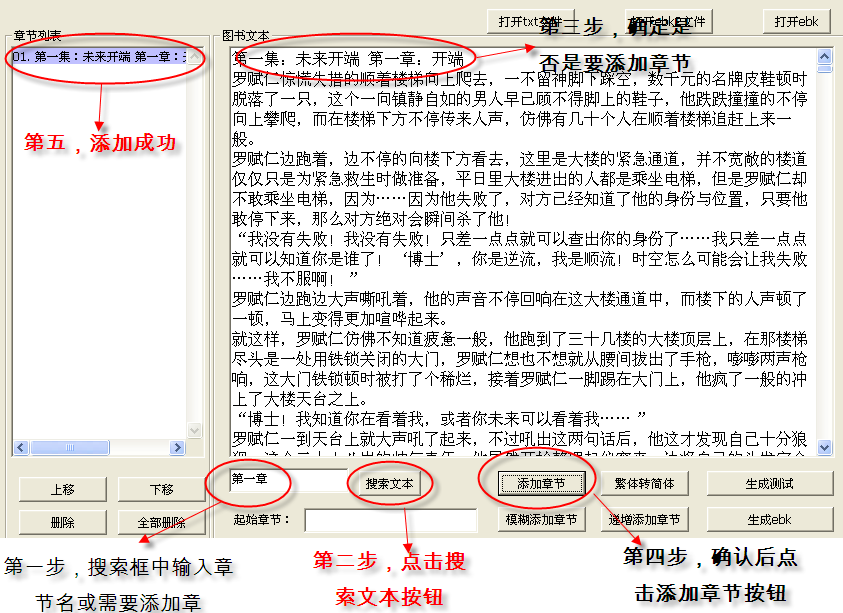Image resolution: width=843 pixels, height=613 pixels.
Task: Click the text area scrollbar down arrow
Action: point(825,447)
